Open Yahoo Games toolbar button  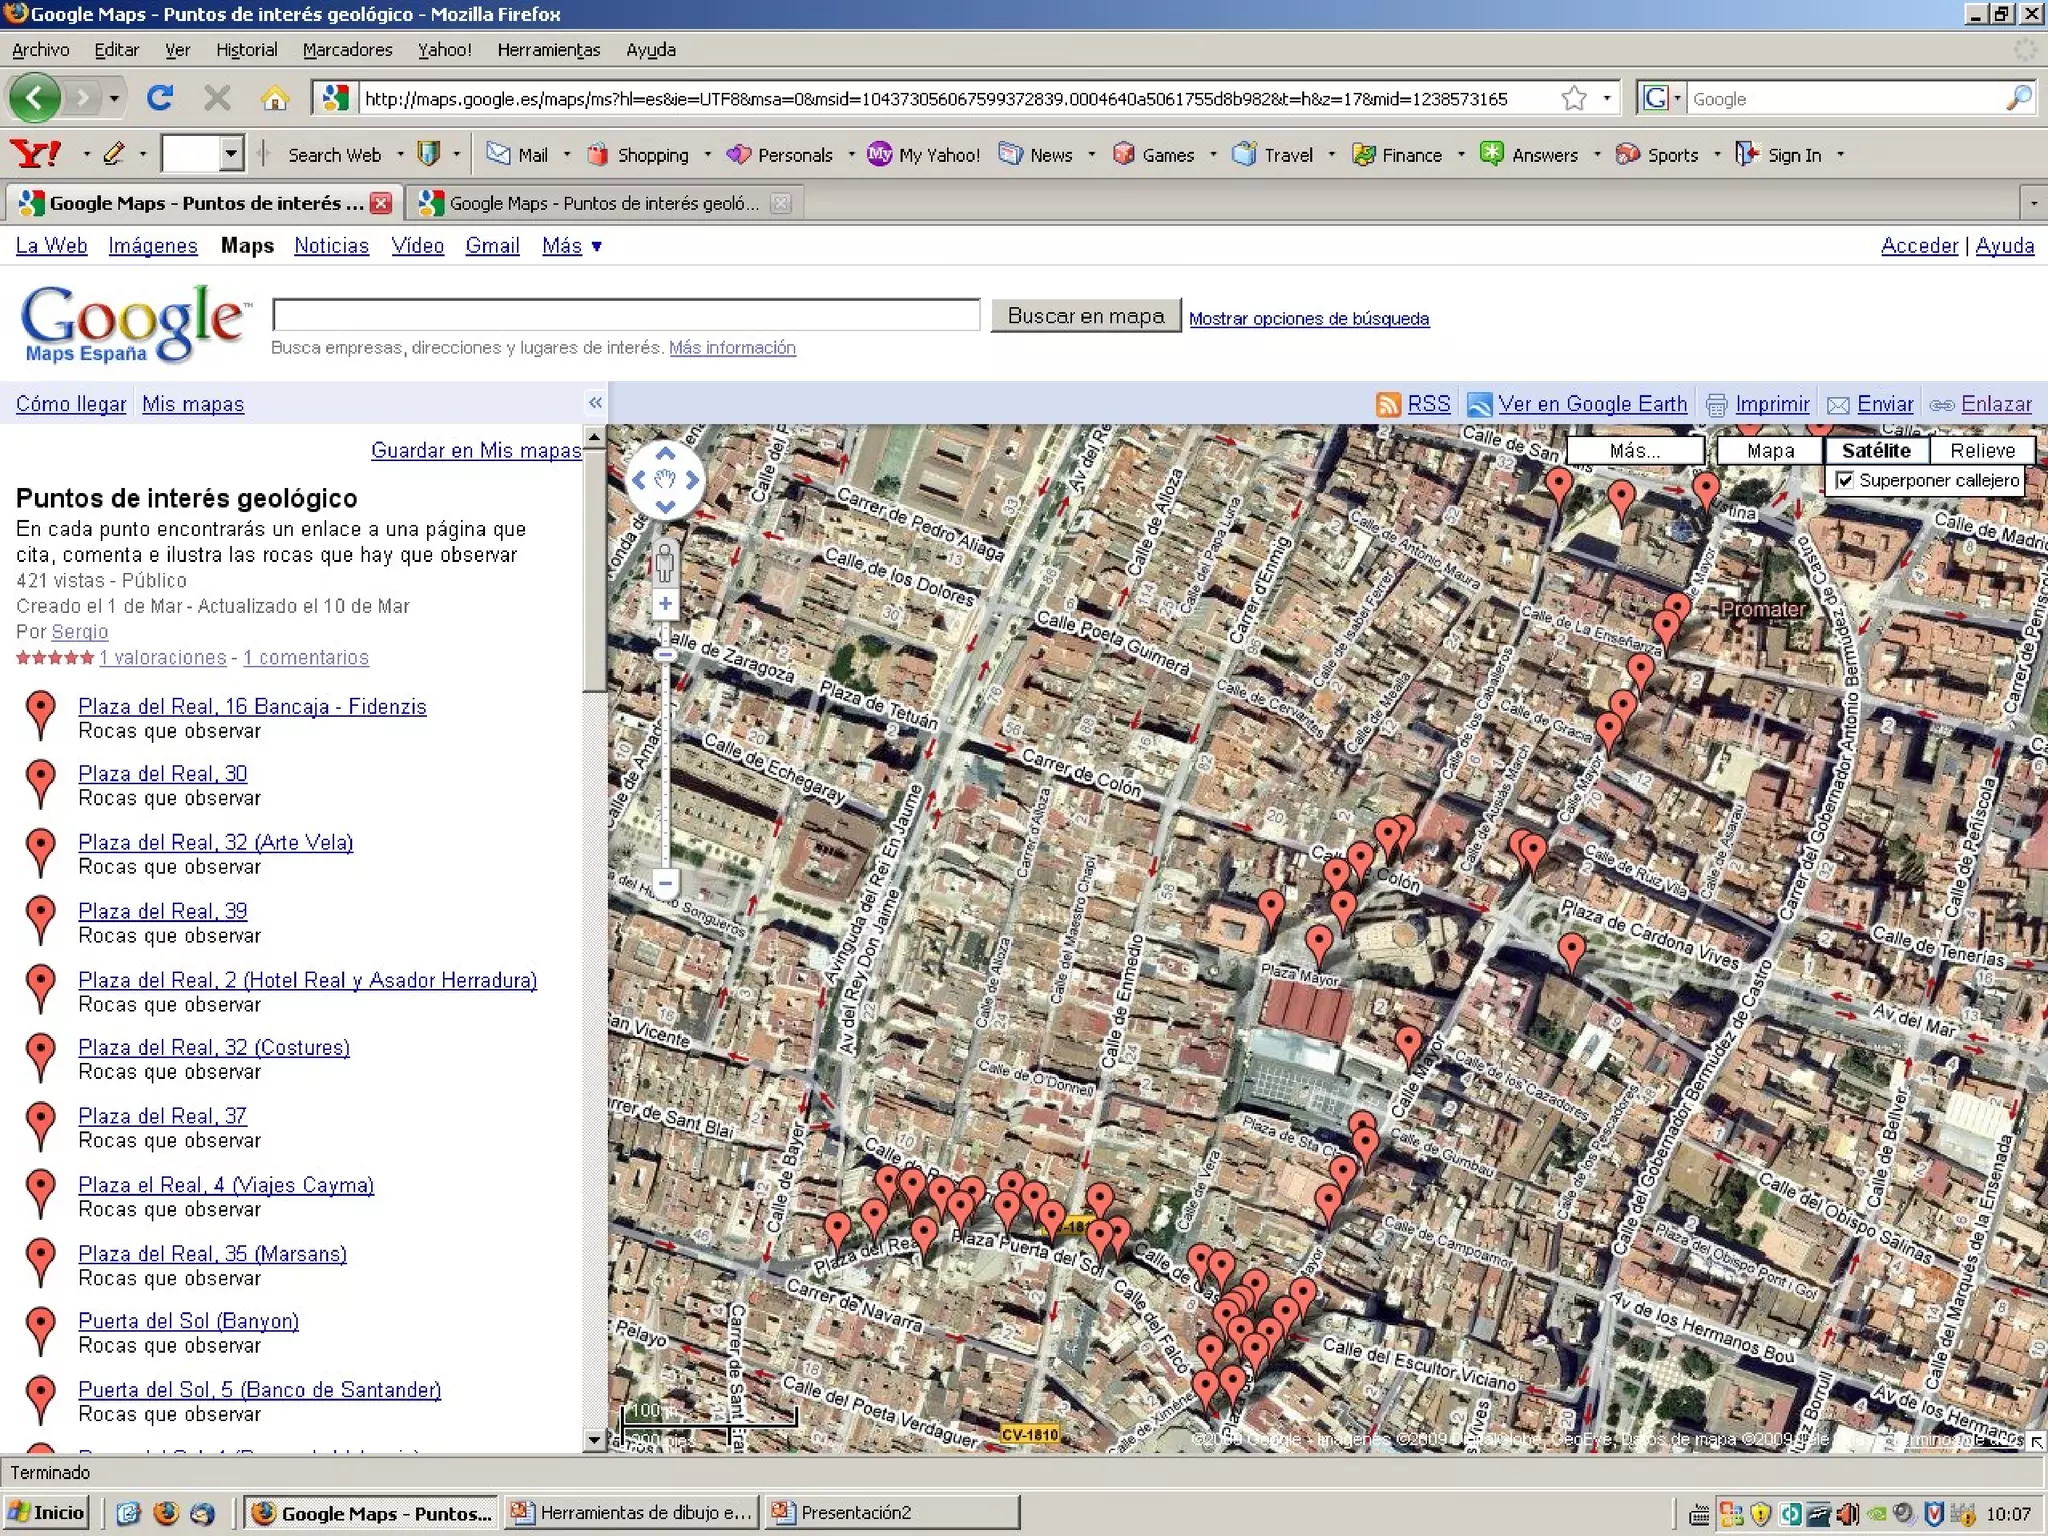click(1154, 154)
